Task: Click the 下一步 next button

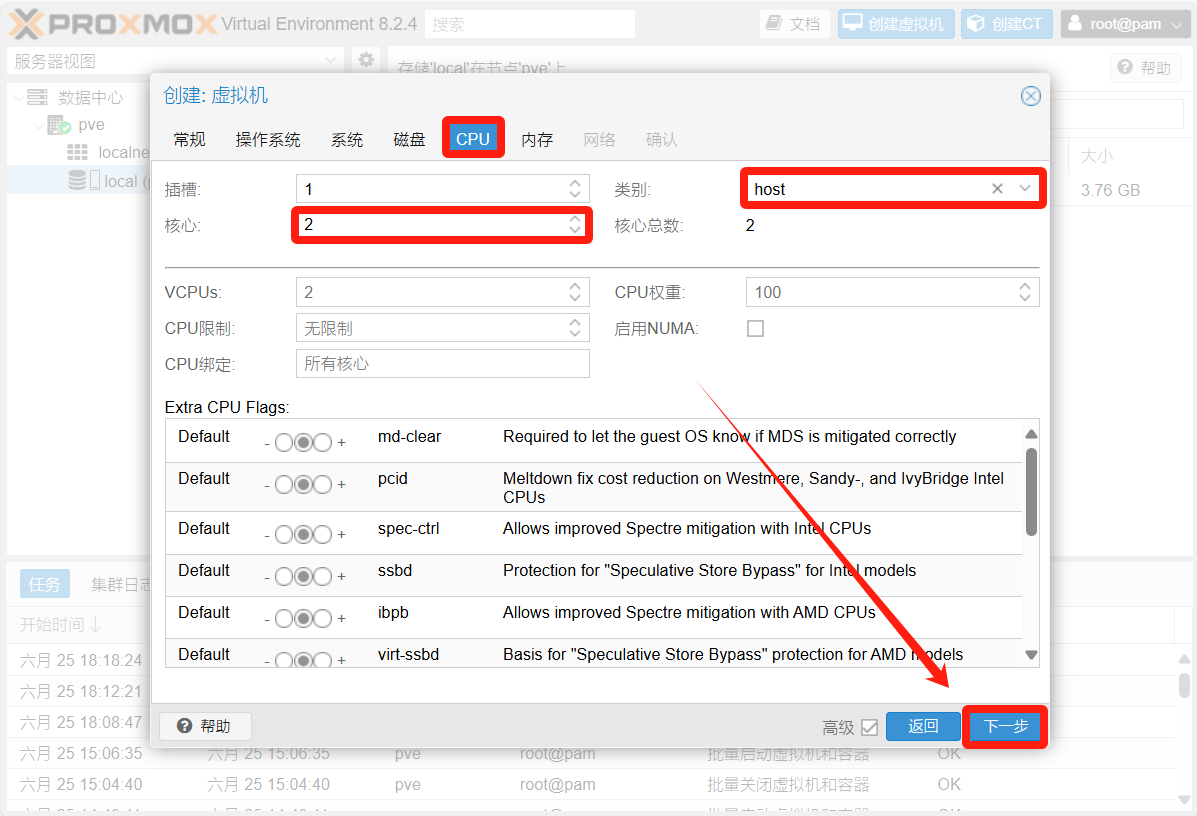Action: pyautogui.click(x=1005, y=726)
